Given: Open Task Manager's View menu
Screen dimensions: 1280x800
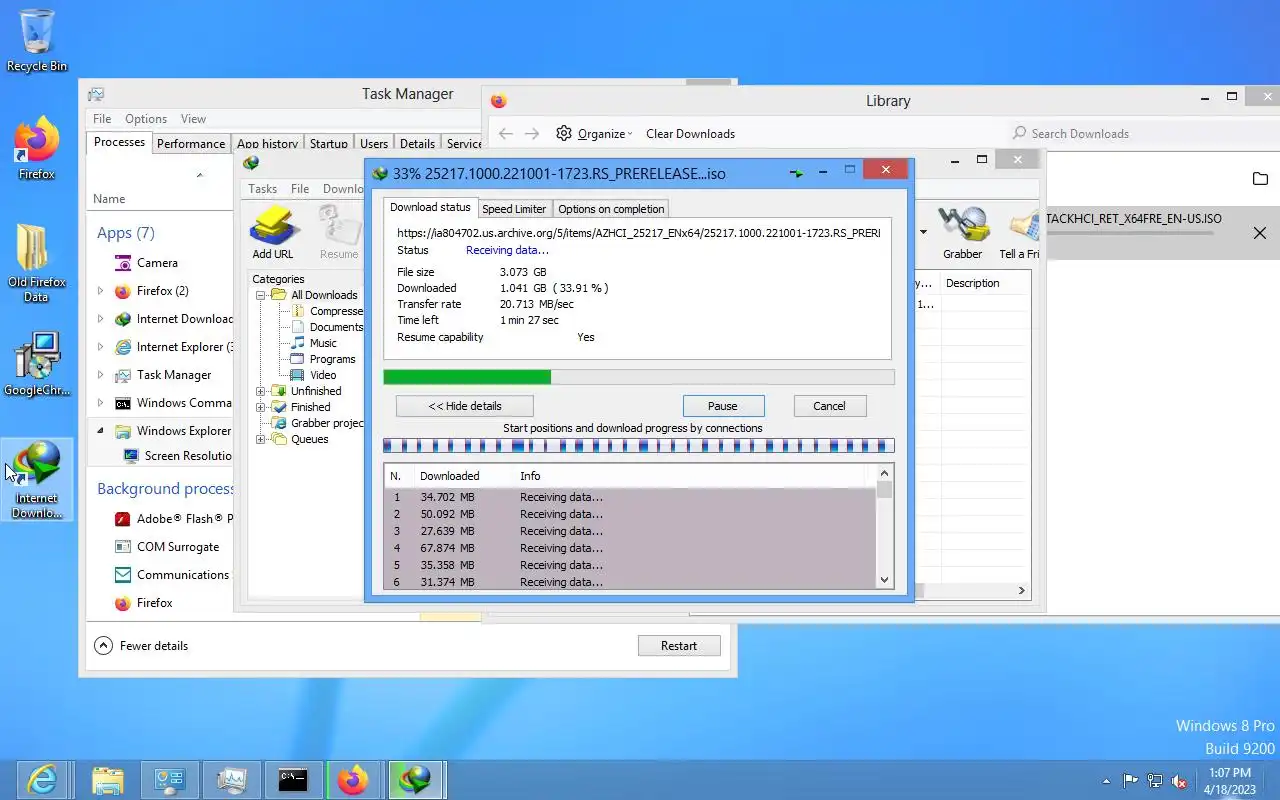Looking at the screenshot, I should 193,118.
